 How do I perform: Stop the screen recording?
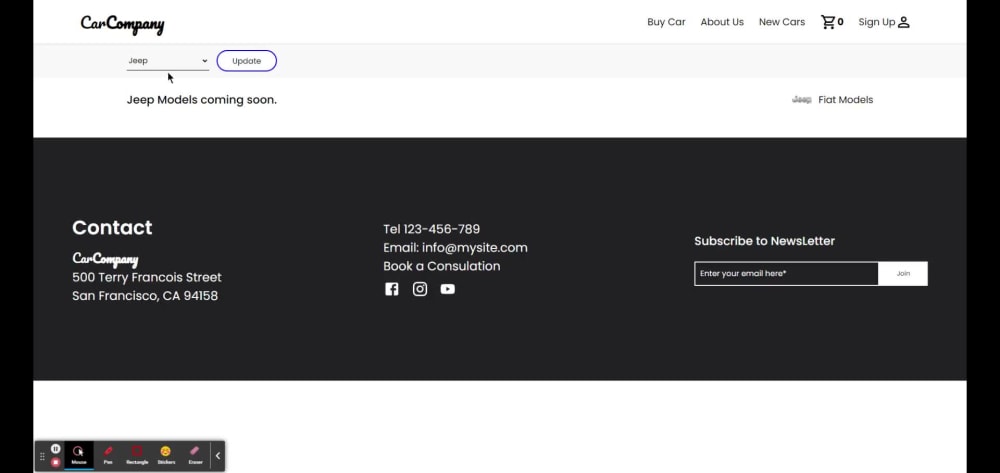(55, 462)
